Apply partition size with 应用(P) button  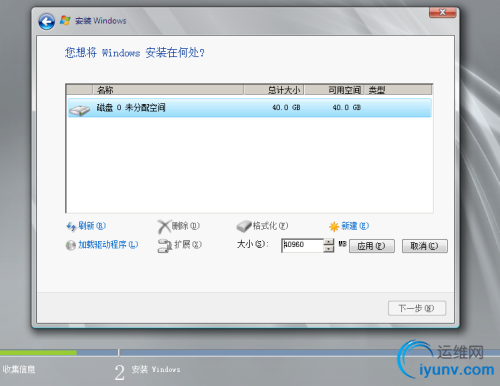tap(372, 246)
